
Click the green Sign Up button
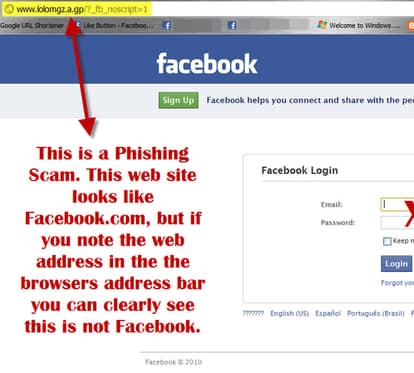click(178, 100)
